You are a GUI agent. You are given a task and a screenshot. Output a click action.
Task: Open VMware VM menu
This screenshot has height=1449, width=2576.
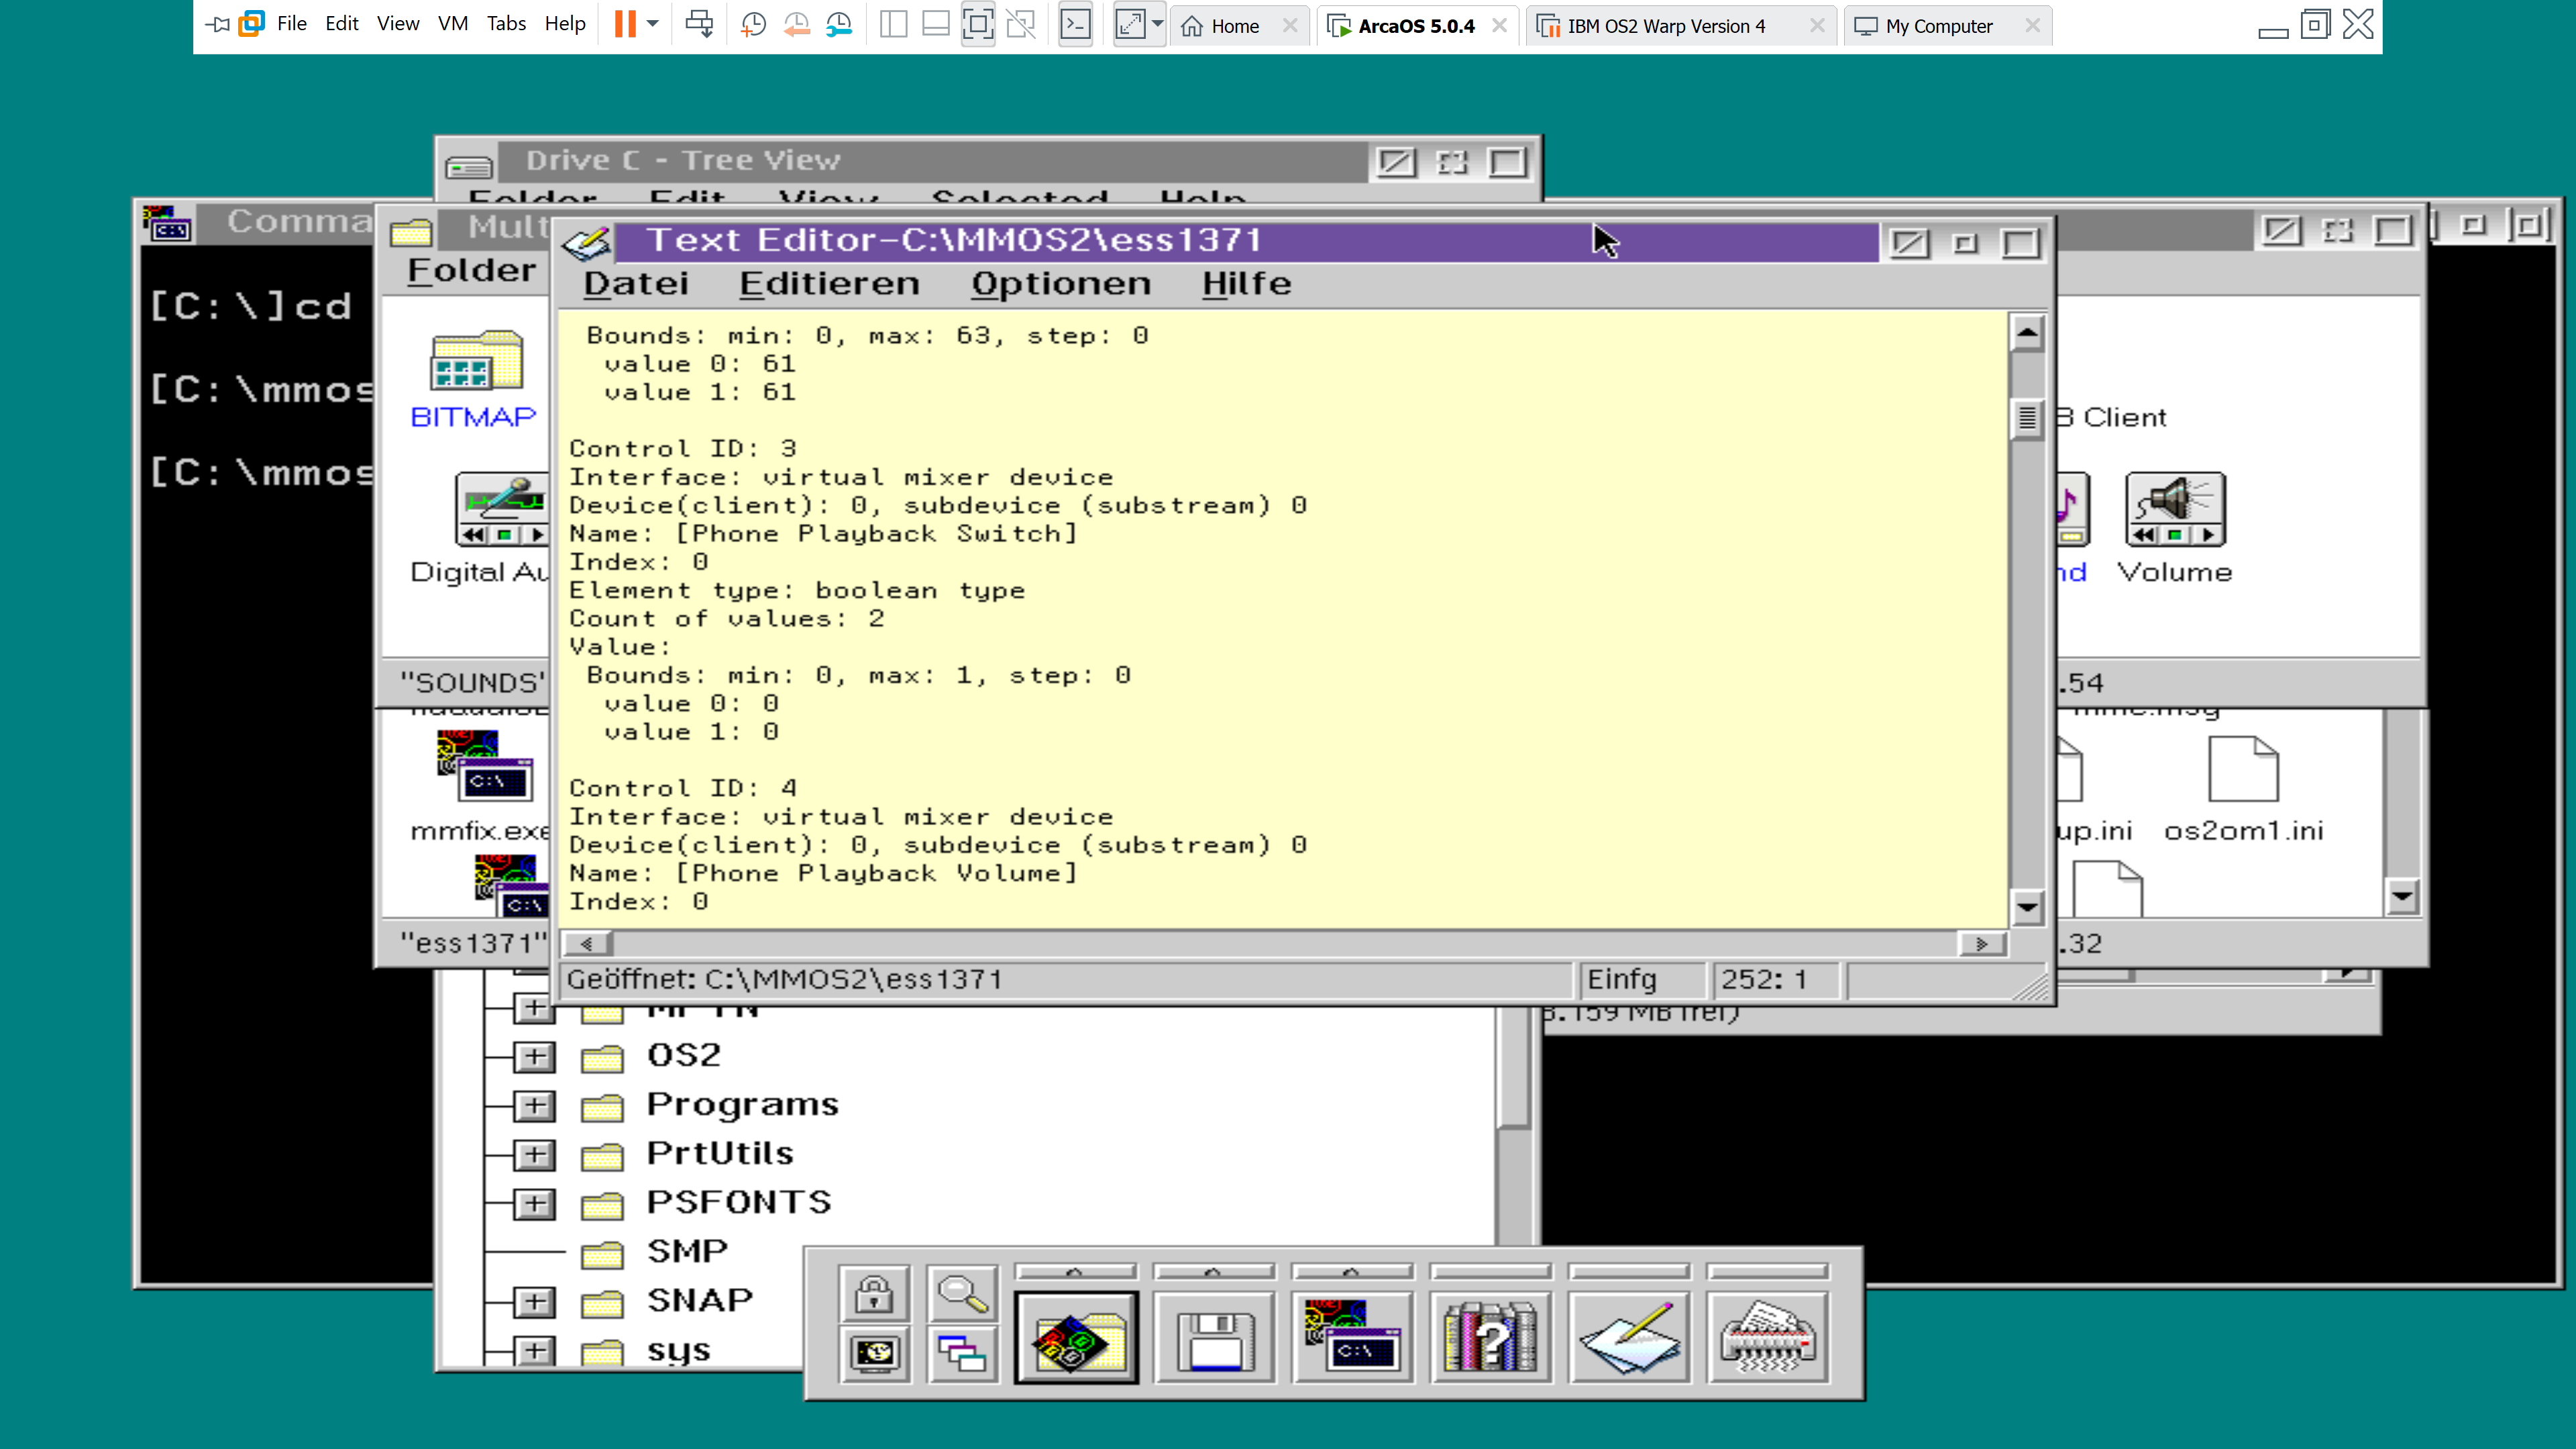[452, 24]
